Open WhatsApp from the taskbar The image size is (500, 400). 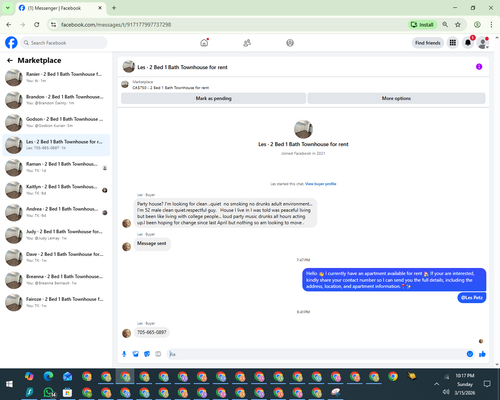(49, 392)
